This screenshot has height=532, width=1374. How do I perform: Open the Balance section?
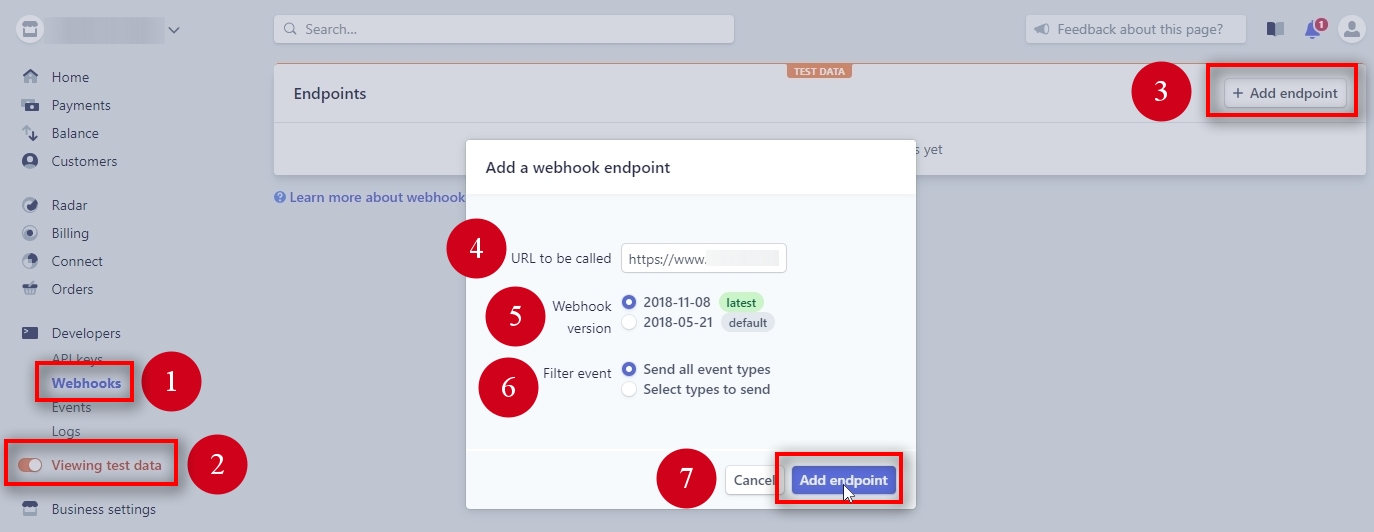pos(75,133)
